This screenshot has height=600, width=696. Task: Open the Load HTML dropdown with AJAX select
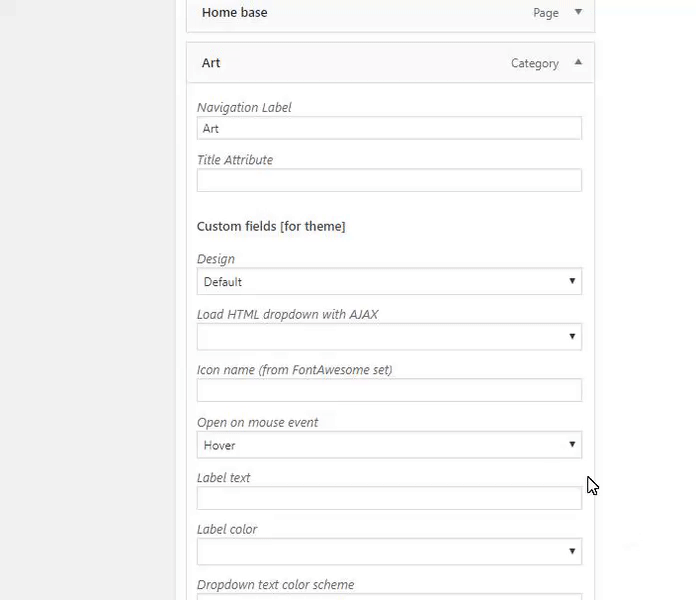tap(389, 336)
